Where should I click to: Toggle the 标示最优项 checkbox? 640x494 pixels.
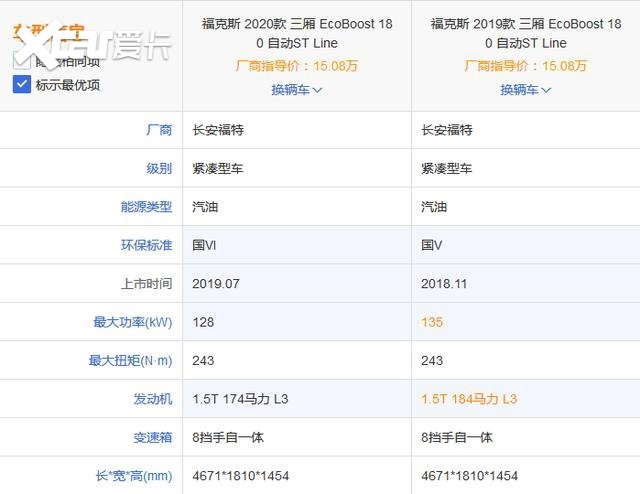22,85
